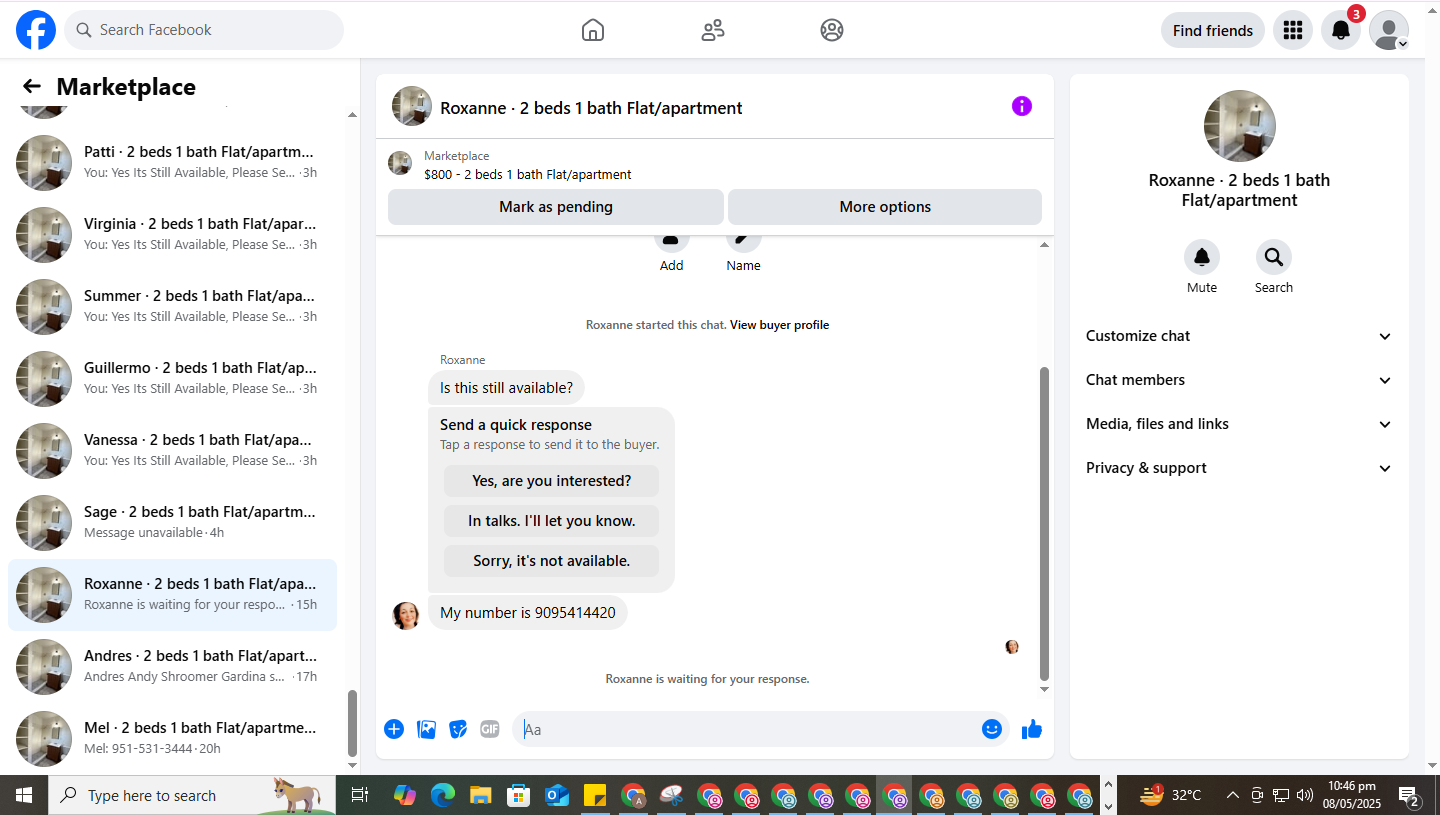Open the account profile menu avatar
The image size is (1440, 815).
[1389, 30]
